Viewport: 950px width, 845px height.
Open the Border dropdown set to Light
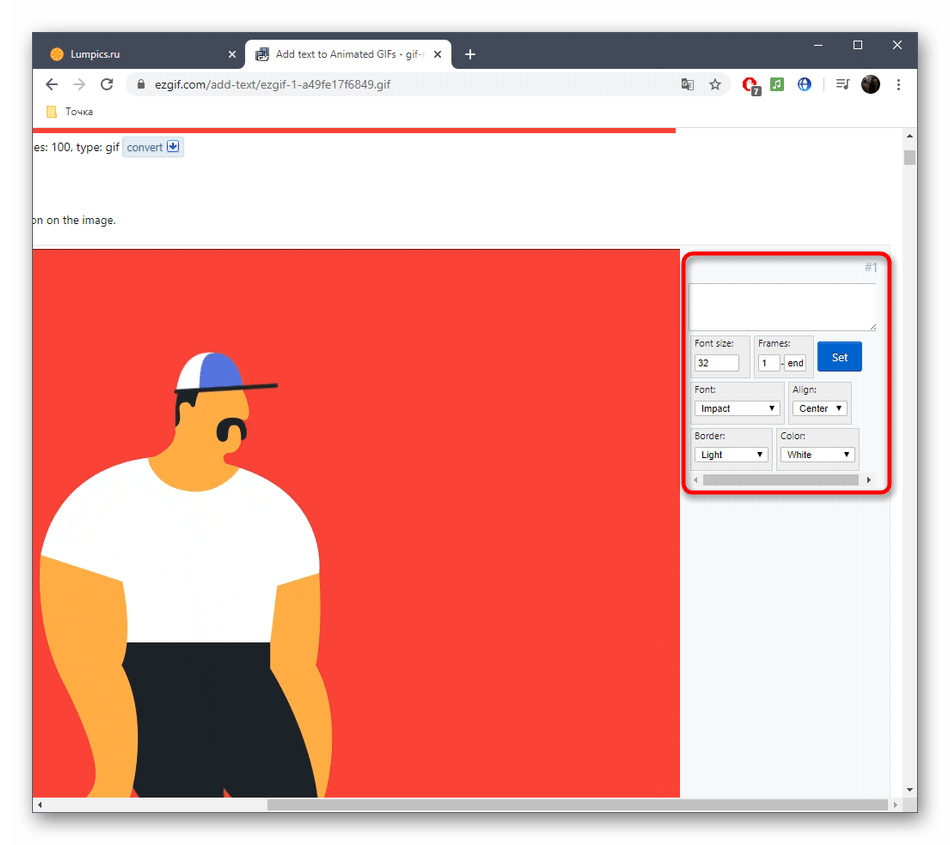(x=731, y=454)
